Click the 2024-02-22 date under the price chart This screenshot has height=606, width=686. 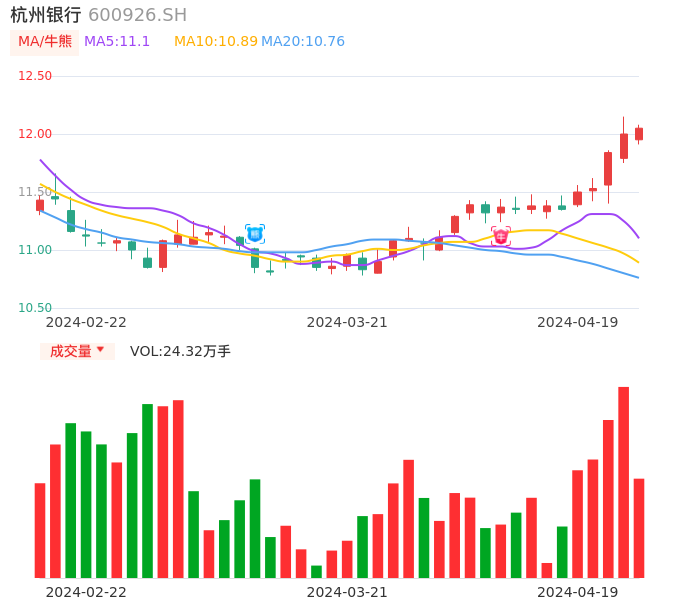(x=86, y=322)
